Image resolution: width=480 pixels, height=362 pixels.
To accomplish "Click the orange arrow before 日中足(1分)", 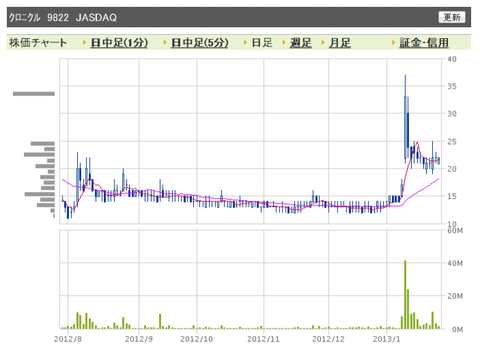I will tap(85, 43).
